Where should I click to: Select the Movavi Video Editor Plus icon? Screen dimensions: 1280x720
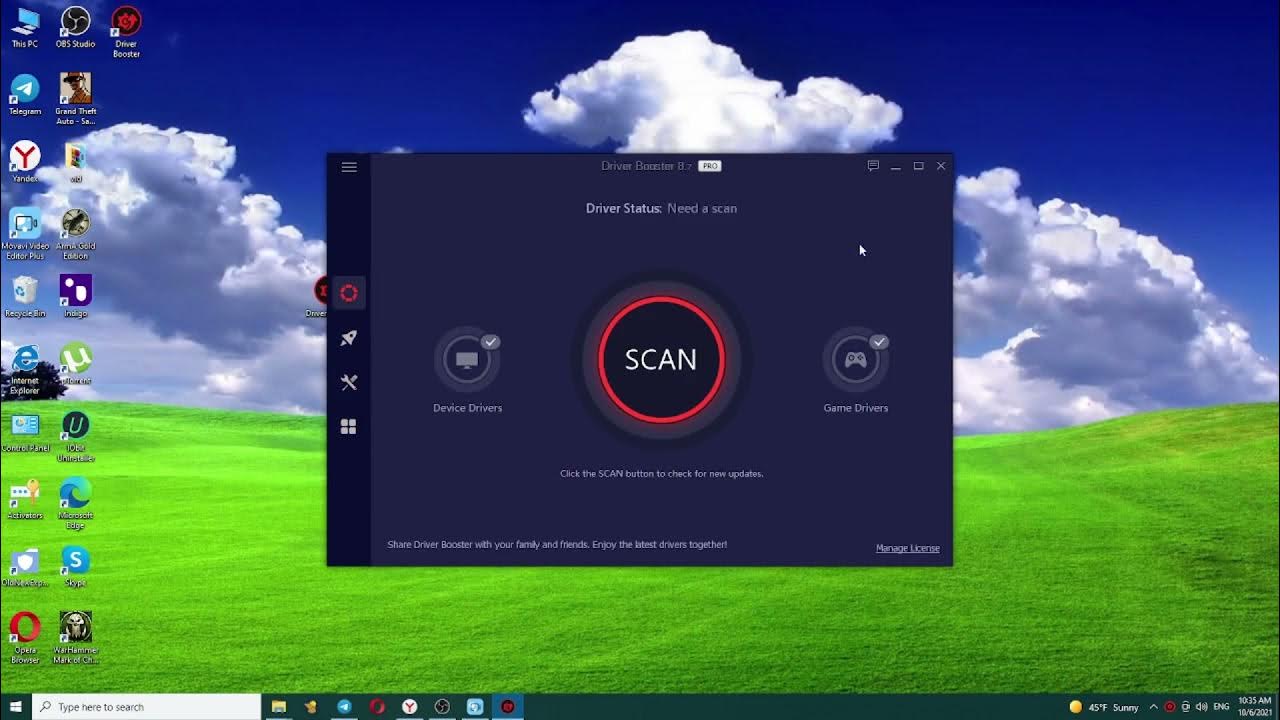[x=25, y=234]
